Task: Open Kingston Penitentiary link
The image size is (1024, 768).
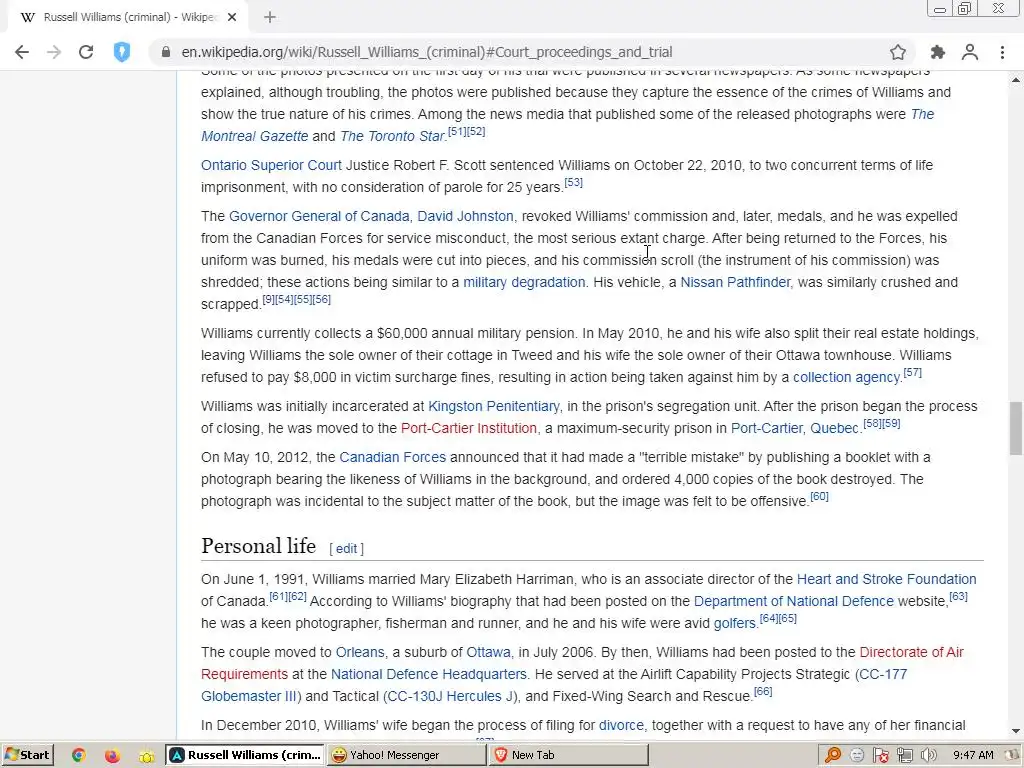Action: tap(494, 406)
